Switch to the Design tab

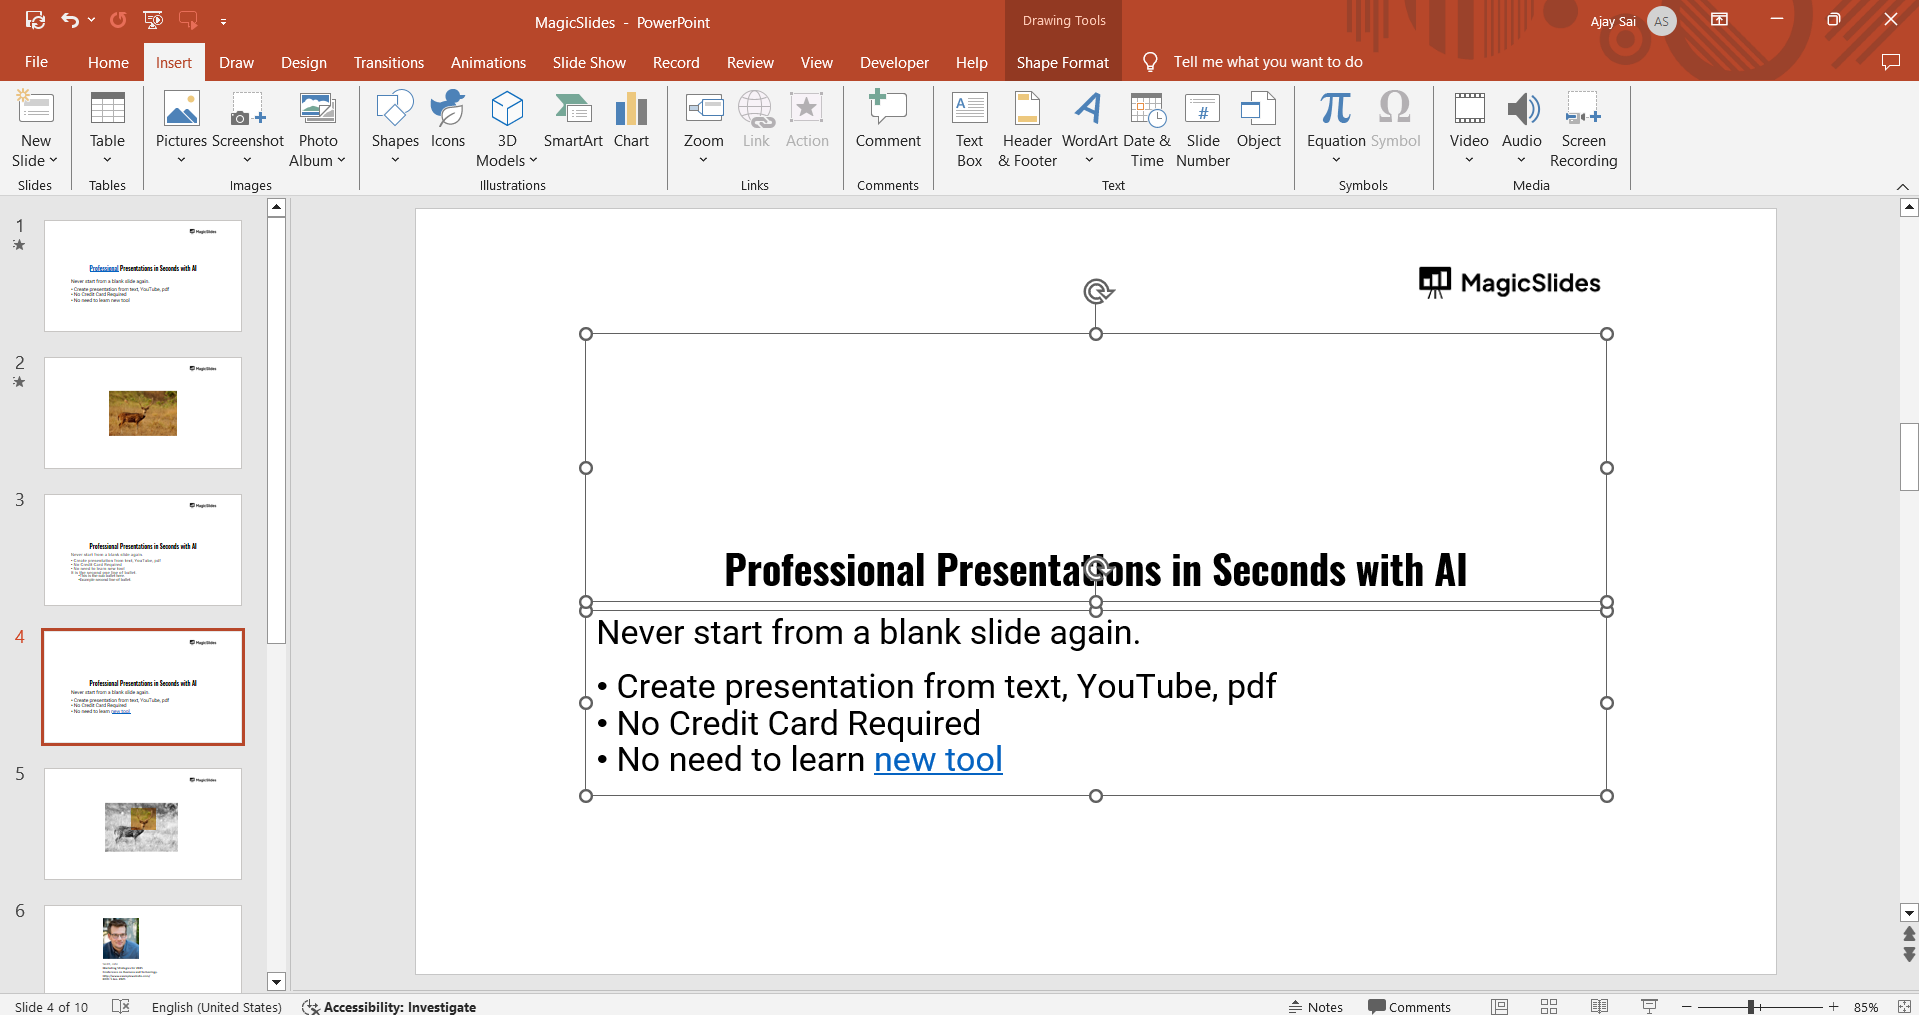304,62
